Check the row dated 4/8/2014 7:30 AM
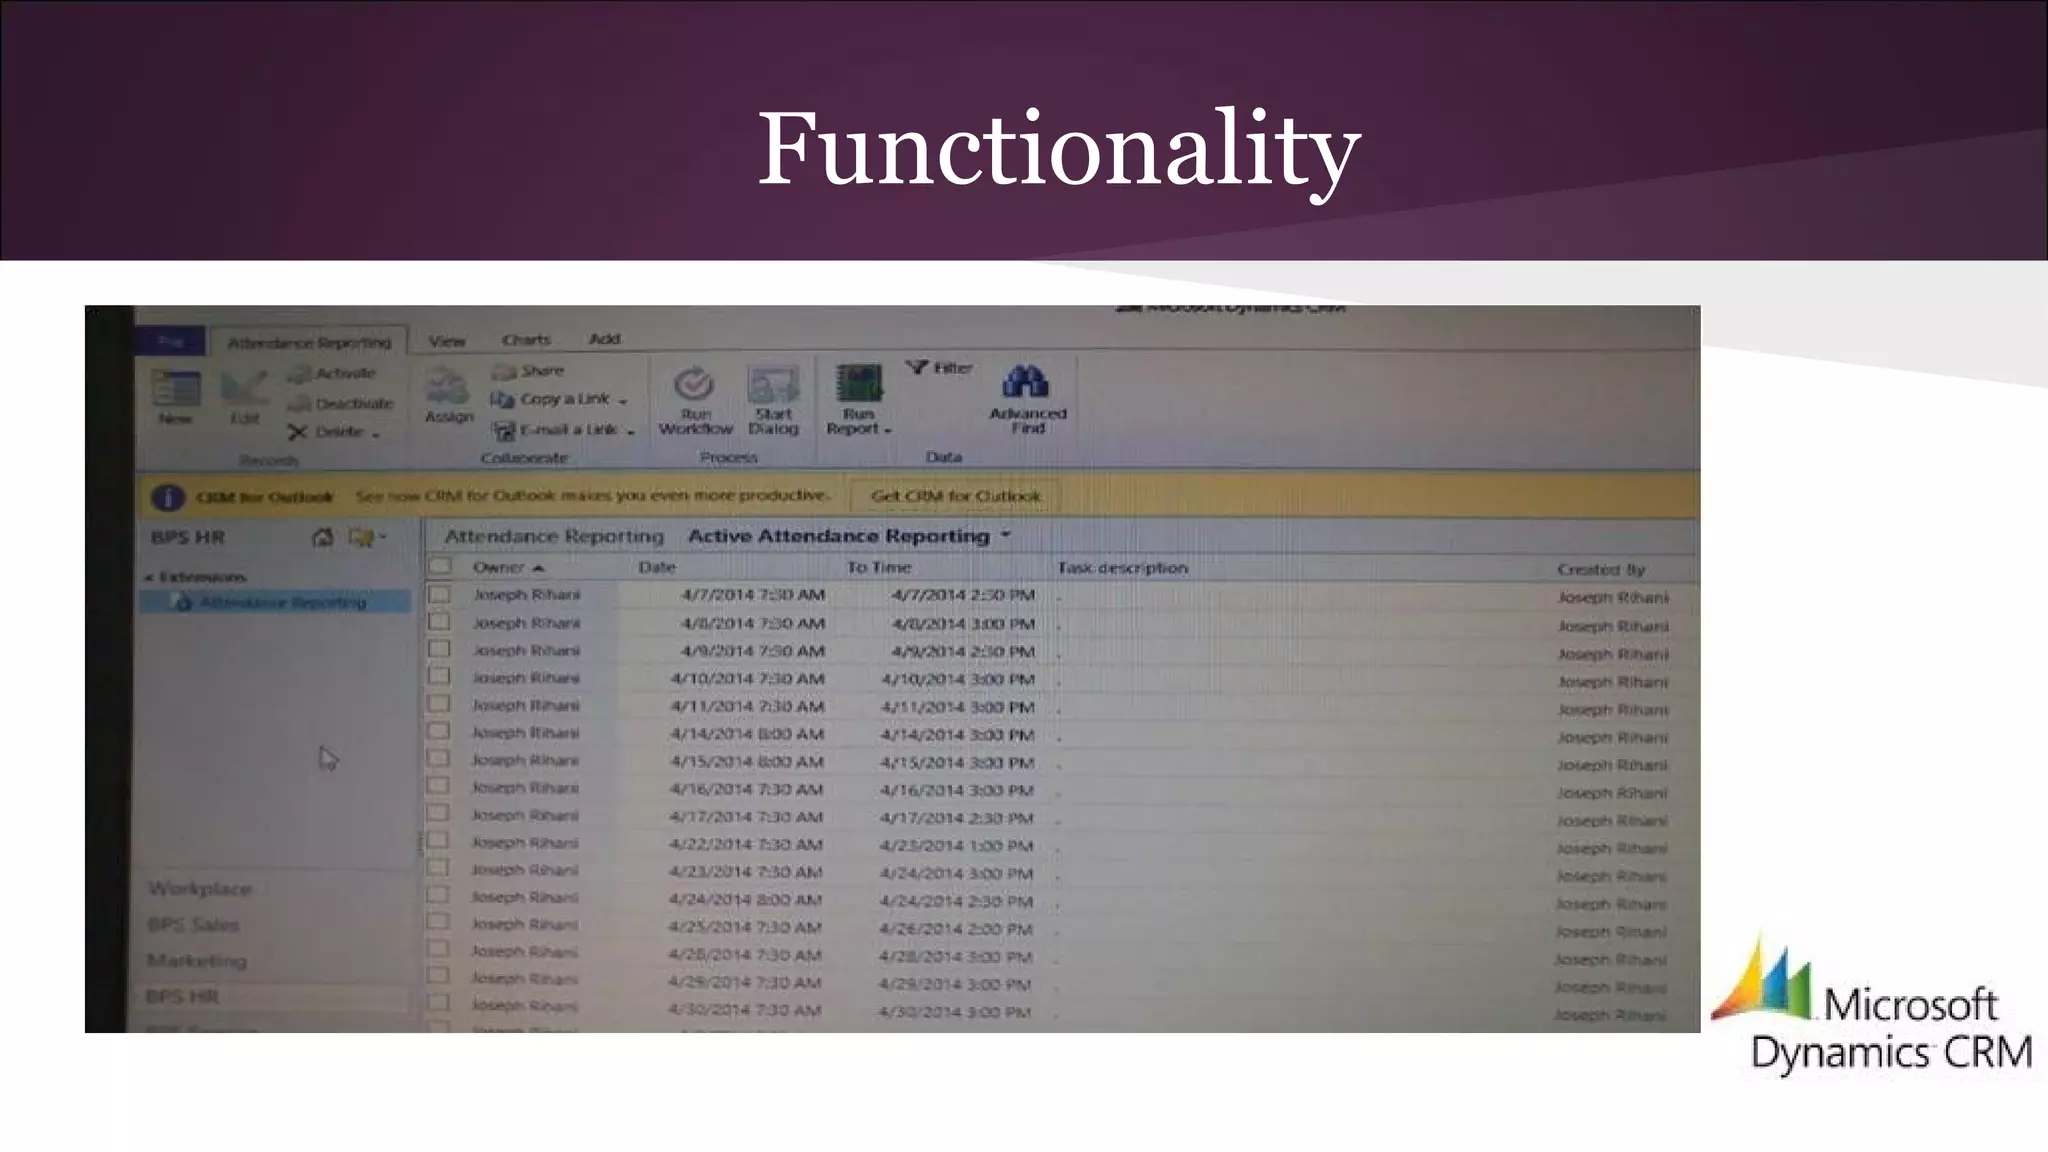 click(439, 622)
